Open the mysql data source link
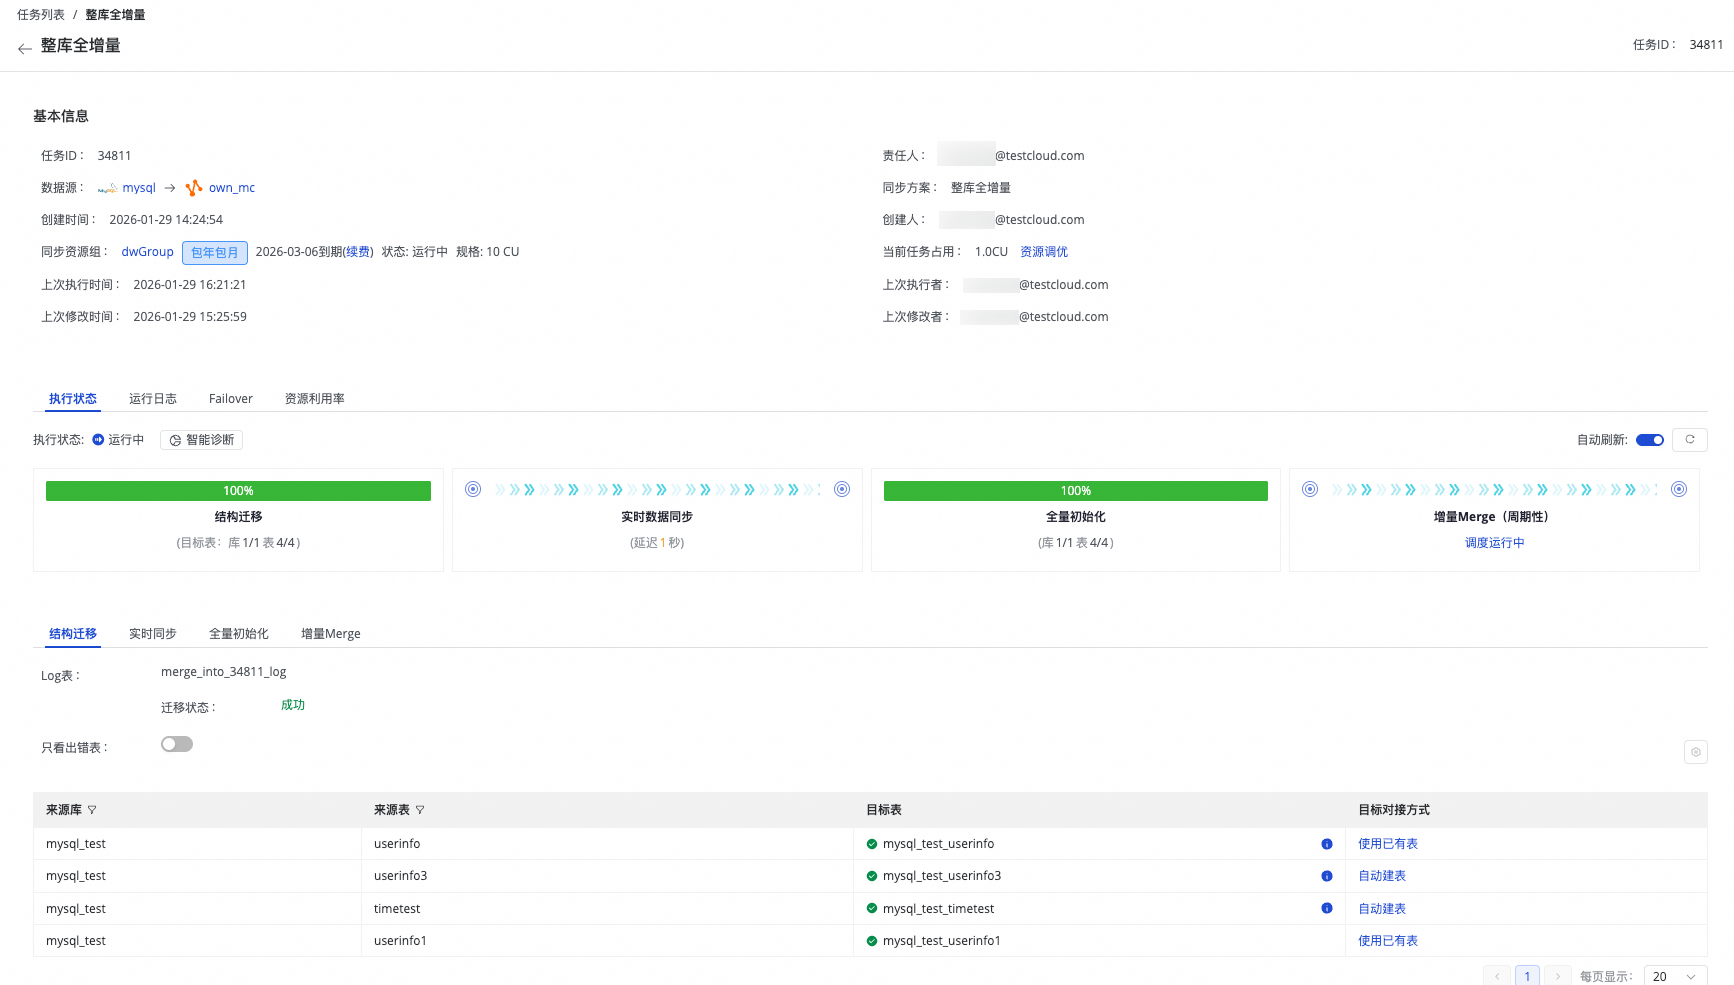Viewport: 1734px width, 985px height. [x=139, y=188]
